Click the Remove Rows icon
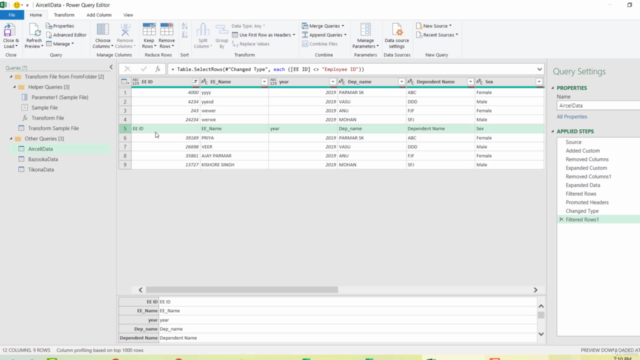The image size is (640, 360). [167, 30]
